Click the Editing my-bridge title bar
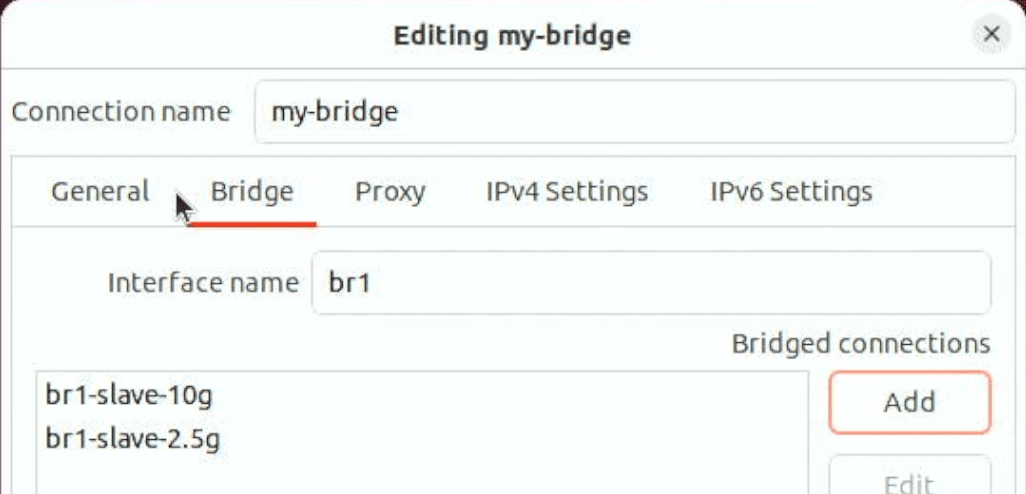Viewport: 1026px width, 494px height. click(512, 35)
